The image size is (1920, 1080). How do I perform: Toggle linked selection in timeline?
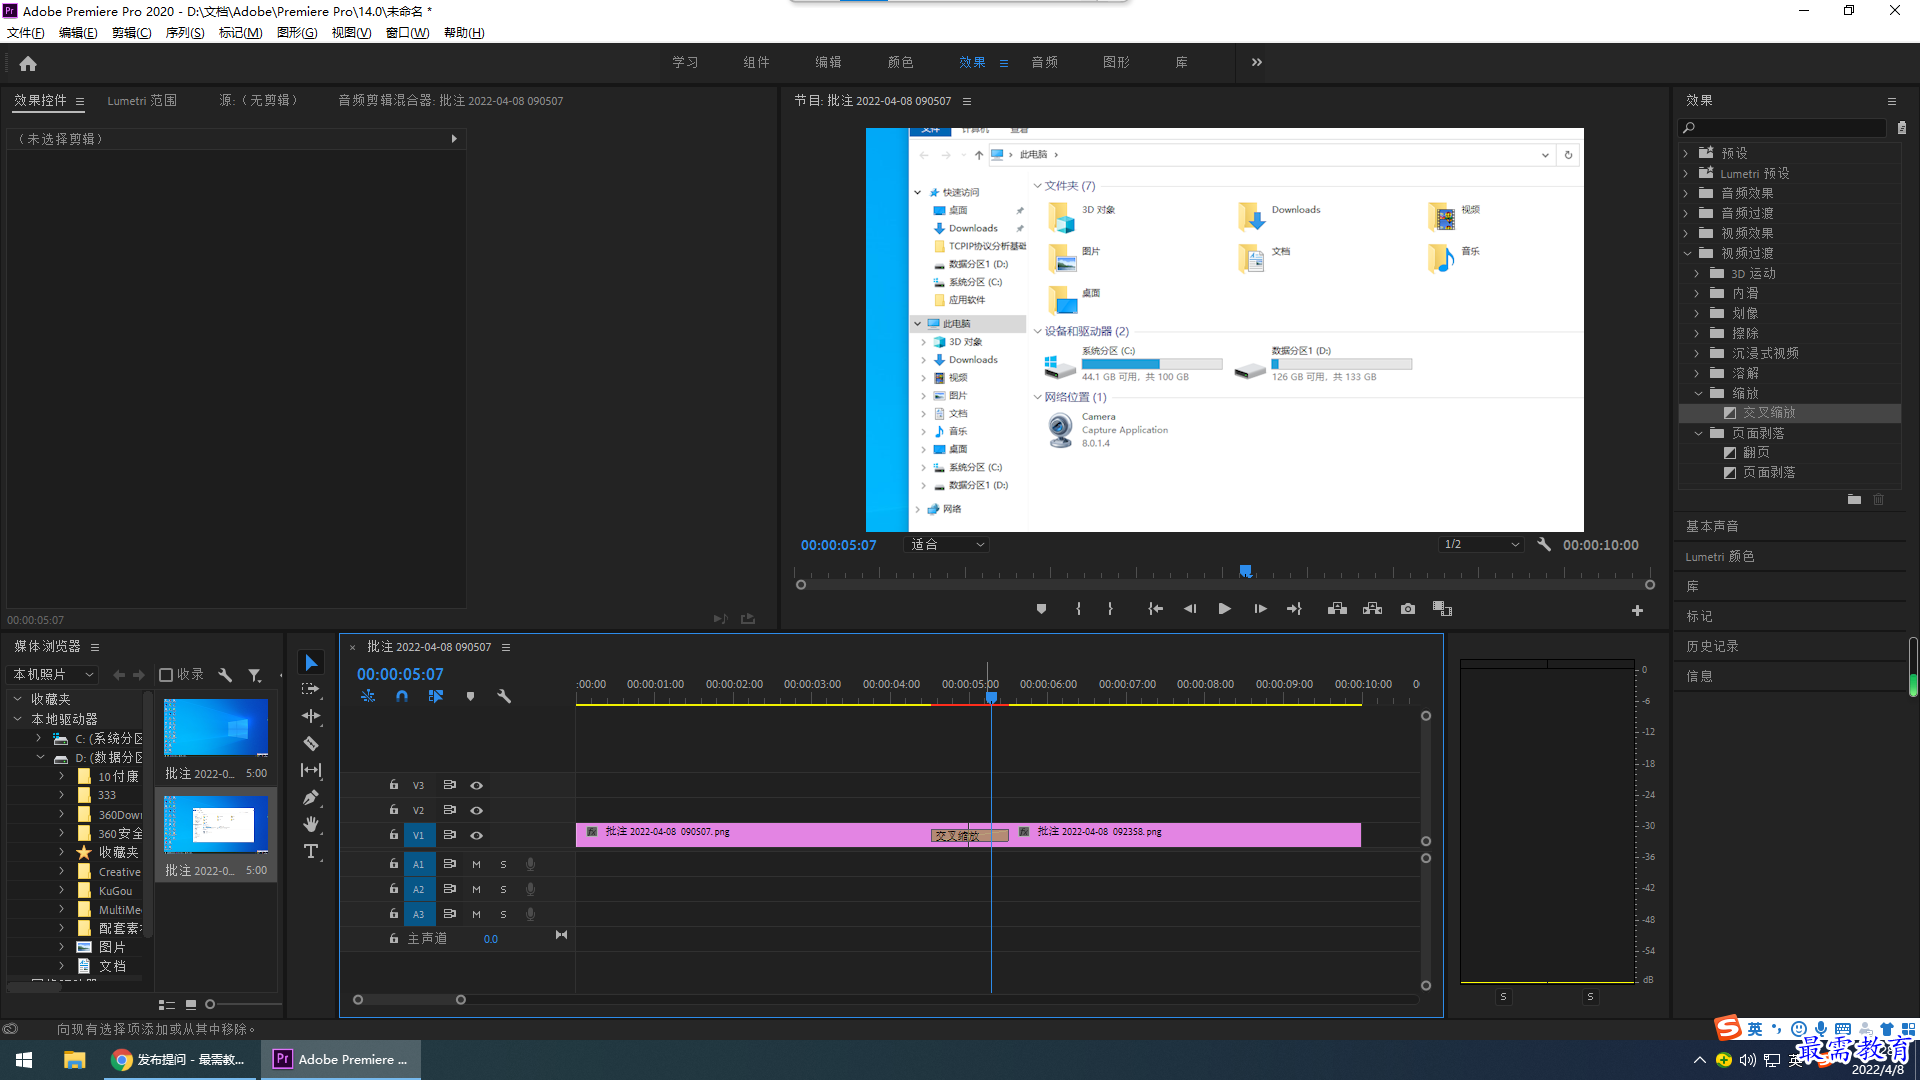pos(436,696)
